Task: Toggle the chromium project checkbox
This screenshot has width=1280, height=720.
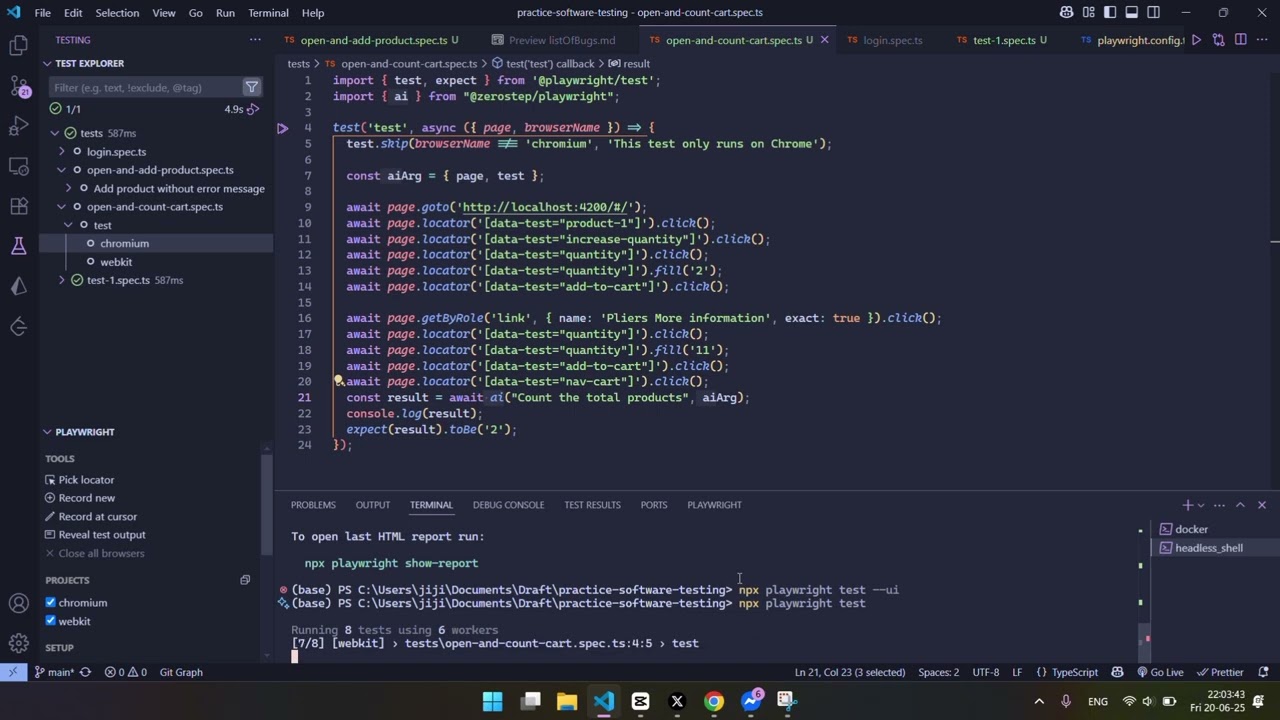Action: click(51, 603)
